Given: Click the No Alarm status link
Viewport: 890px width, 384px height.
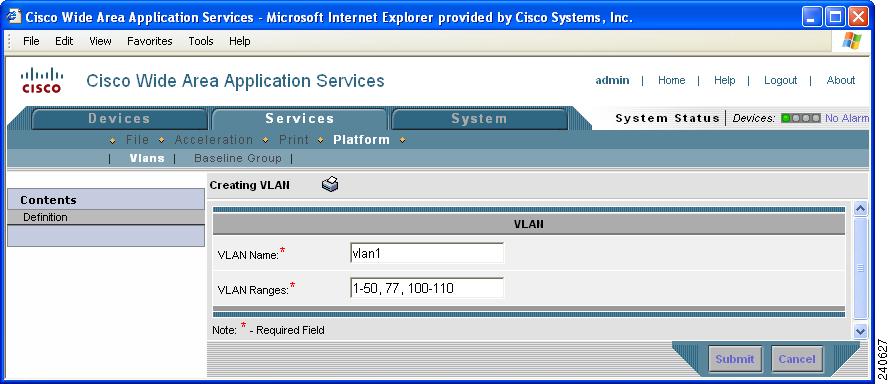Looking at the screenshot, I should (846, 118).
